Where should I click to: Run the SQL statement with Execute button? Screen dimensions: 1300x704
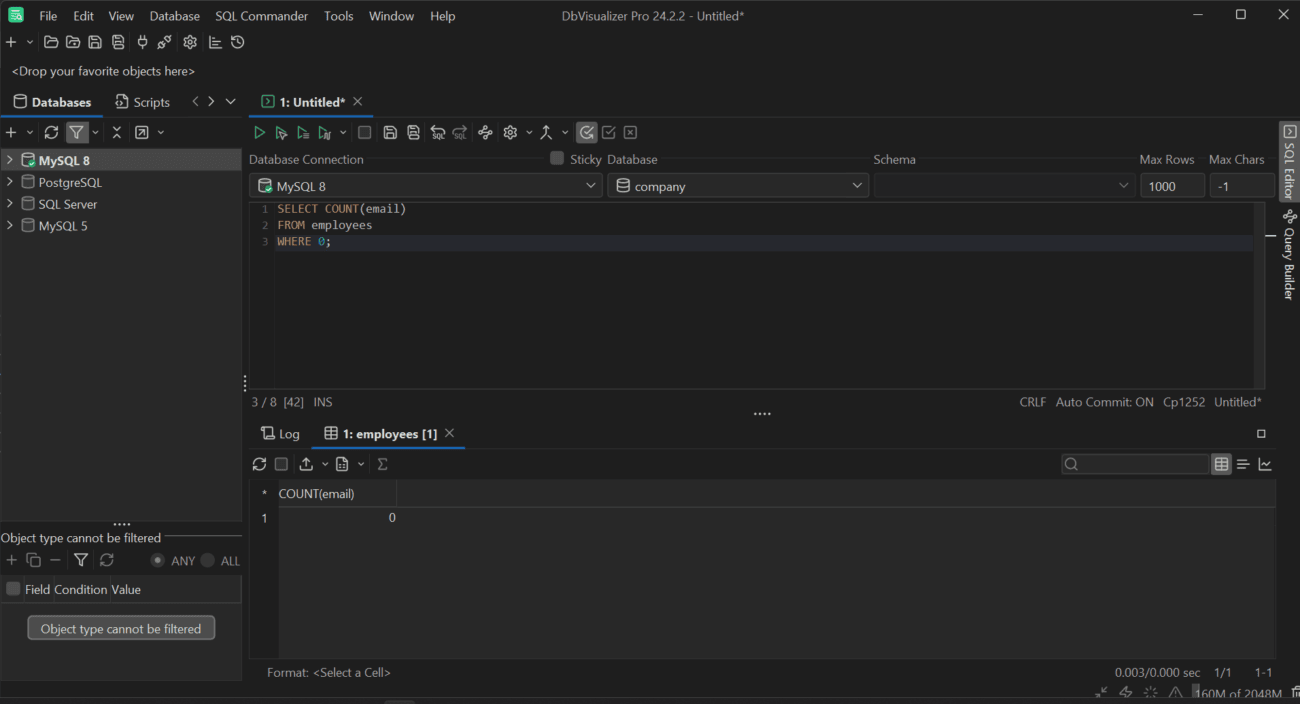[x=259, y=132]
